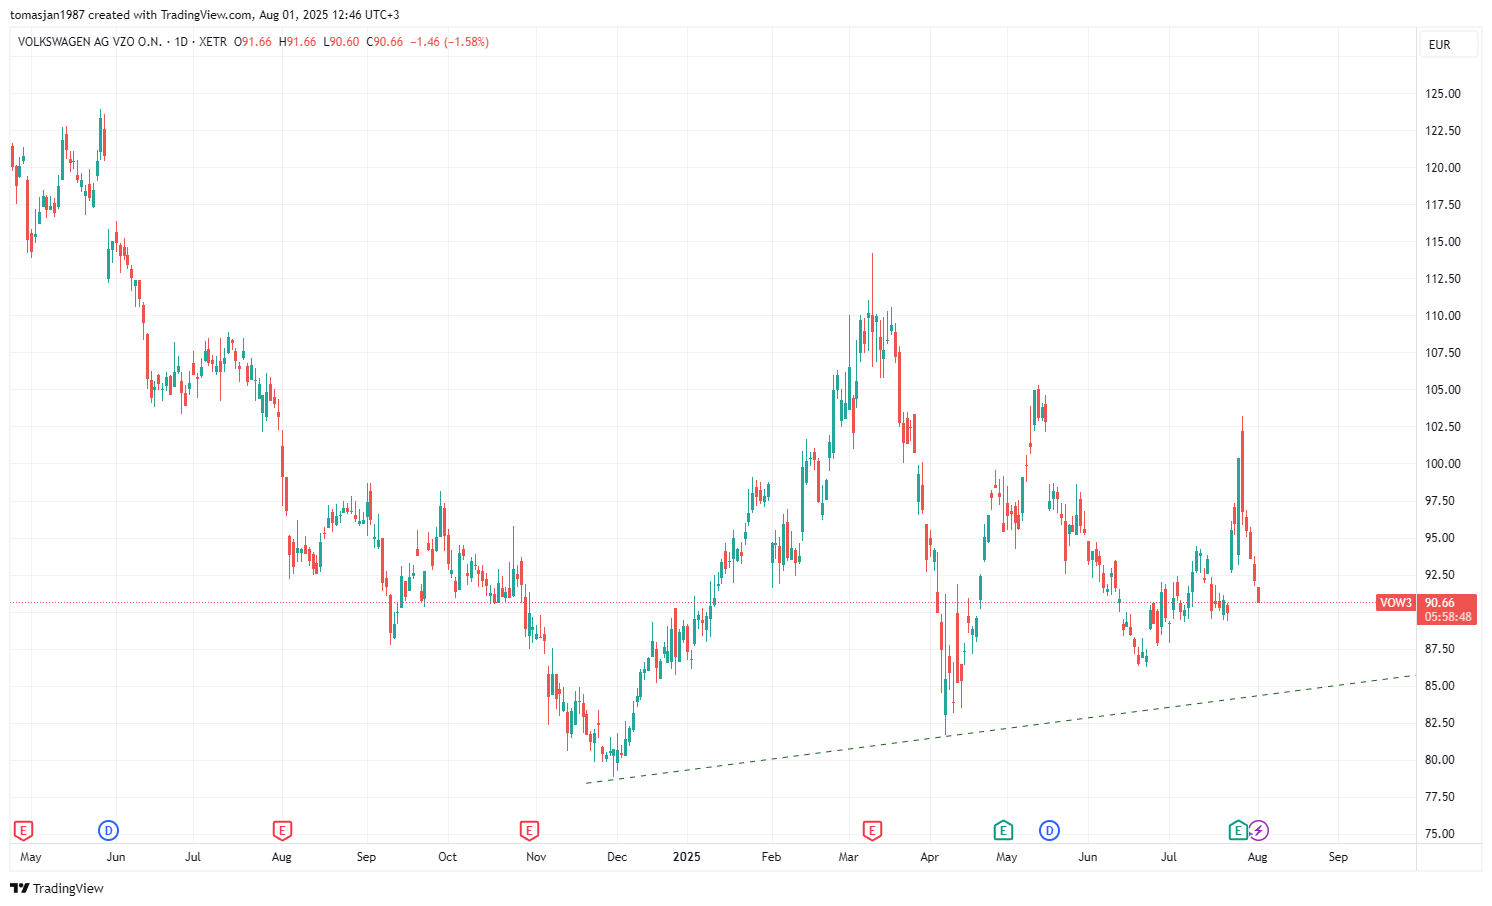Viewport: 1492px width, 906px height.
Task: Click the Mar label on time axis
Action: click(849, 857)
